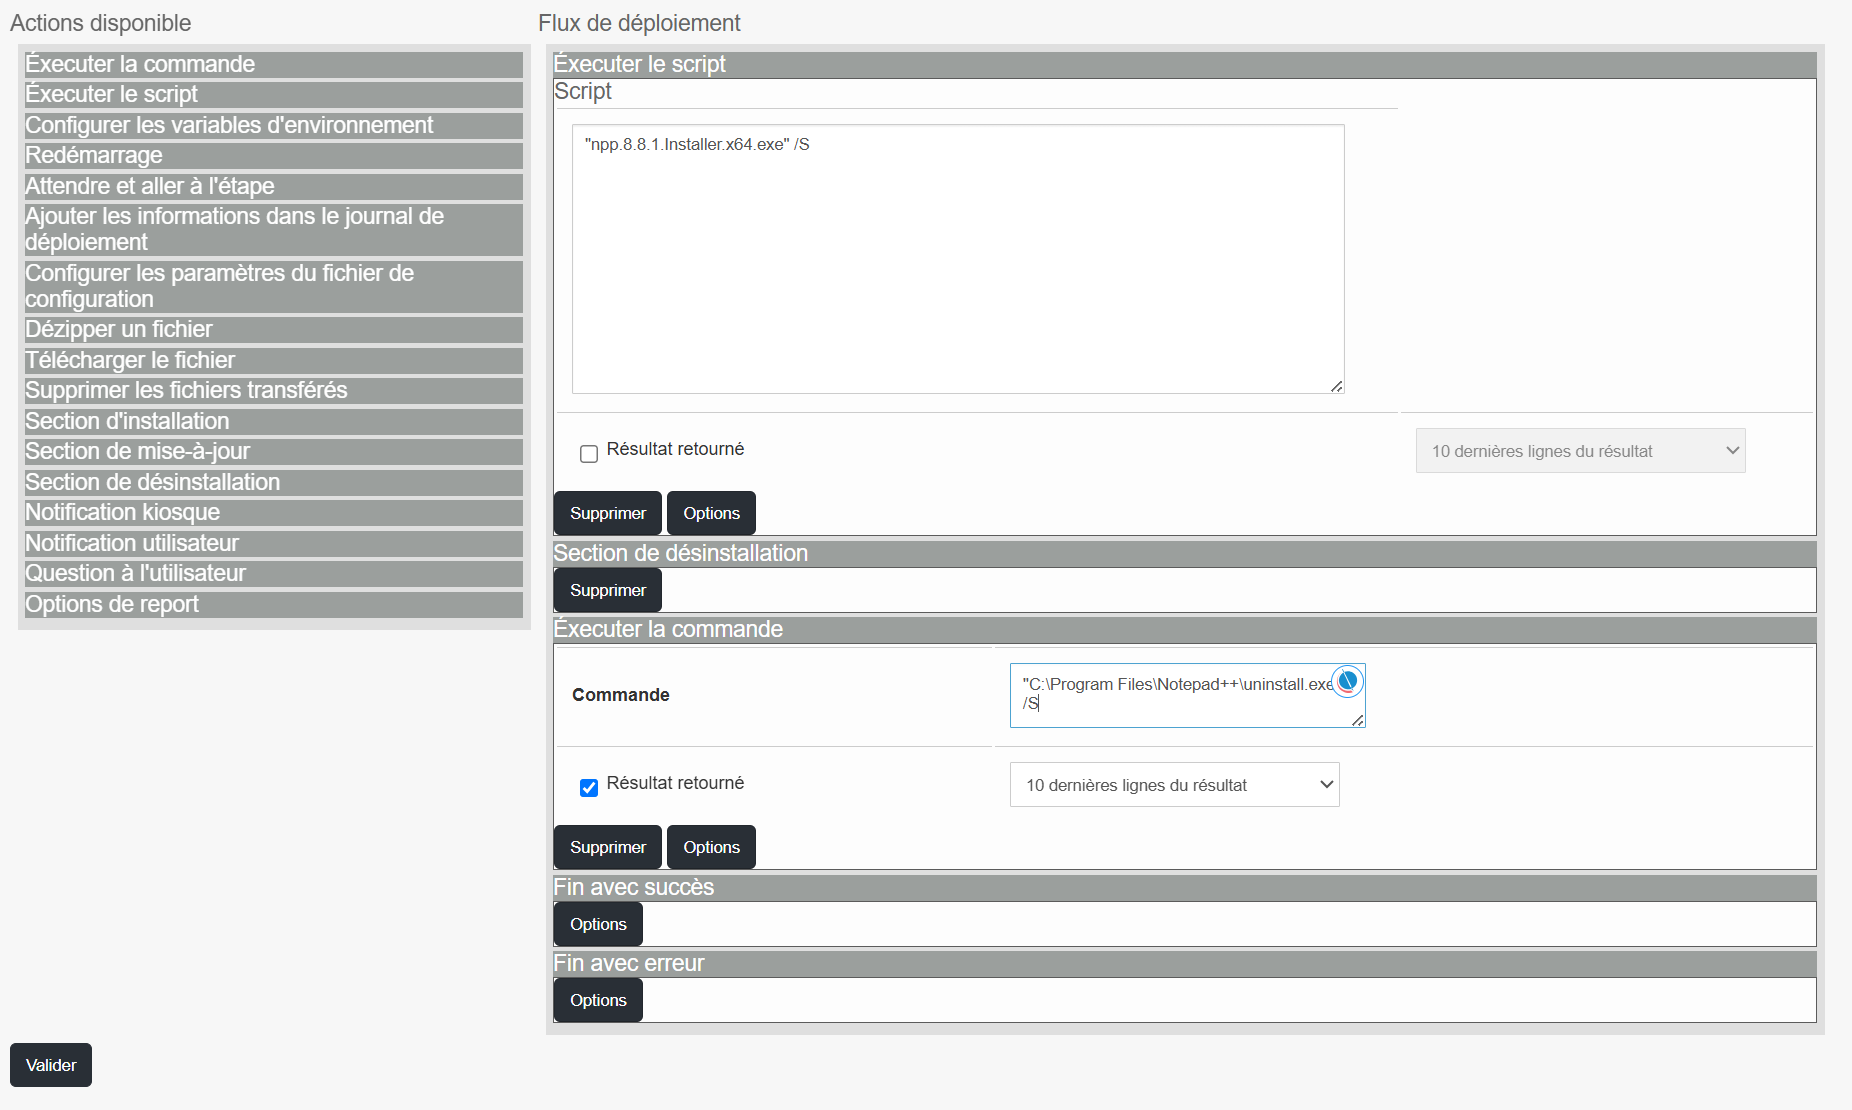This screenshot has height=1110, width=1852.
Task: Focus the Commande uninstall path field
Action: 1187,695
